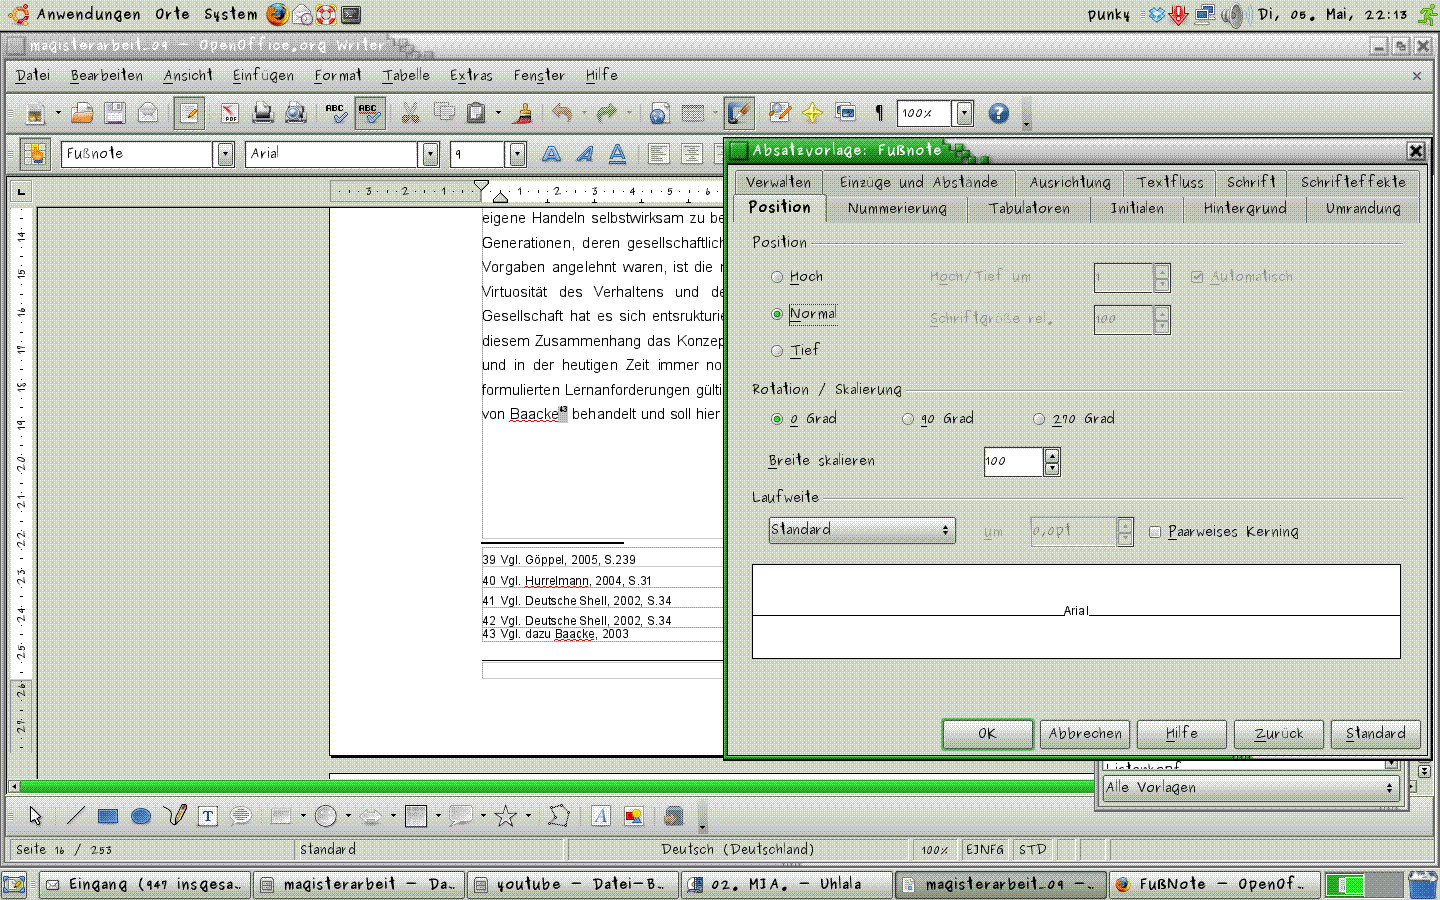The width and height of the screenshot is (1440, 900).
Task: Click the Help question mark icon
Action: 998,114
